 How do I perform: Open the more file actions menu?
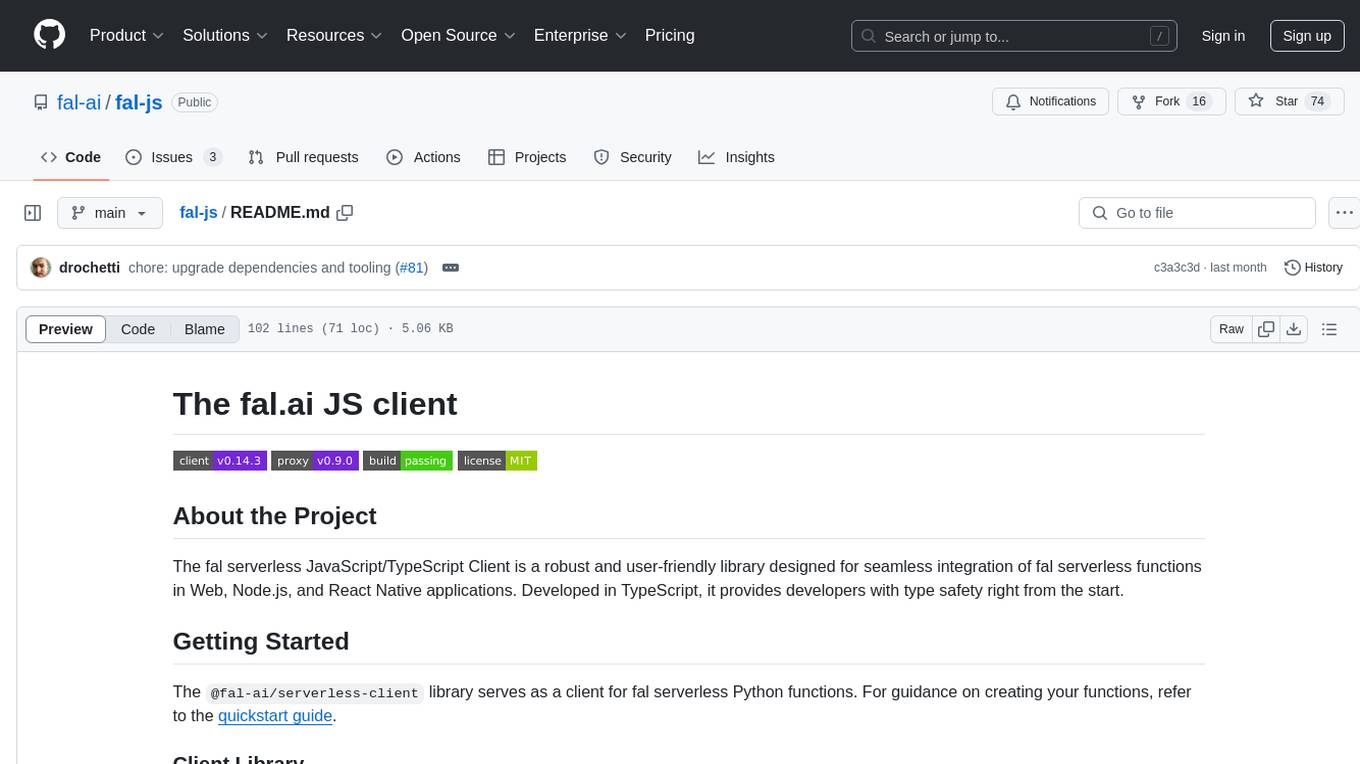[x=1344, y=213]
